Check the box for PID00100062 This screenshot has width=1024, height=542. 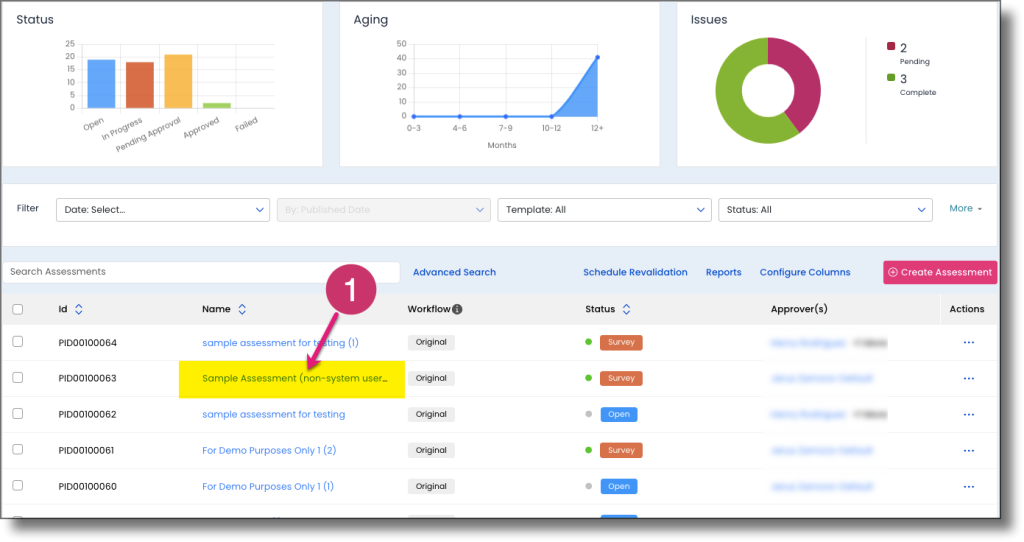[18, 413]
